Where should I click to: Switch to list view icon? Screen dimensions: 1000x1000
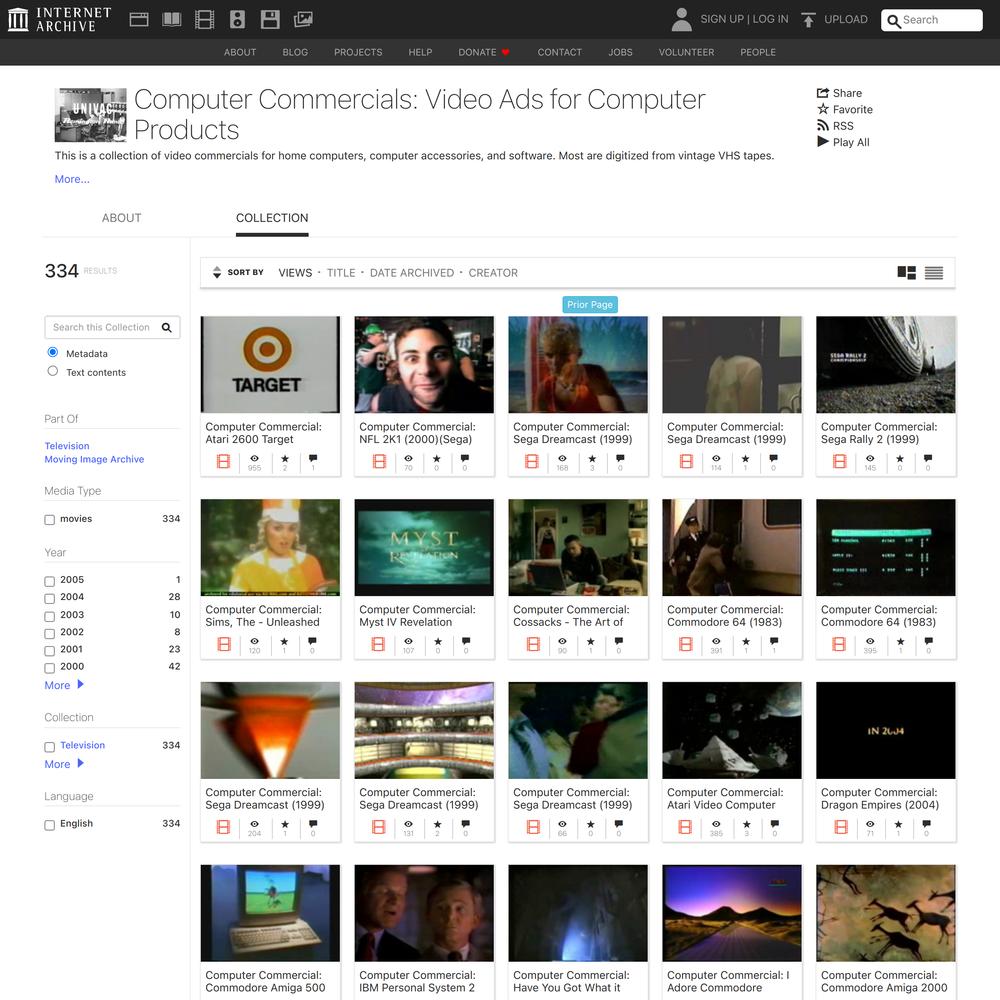point(934,273)
